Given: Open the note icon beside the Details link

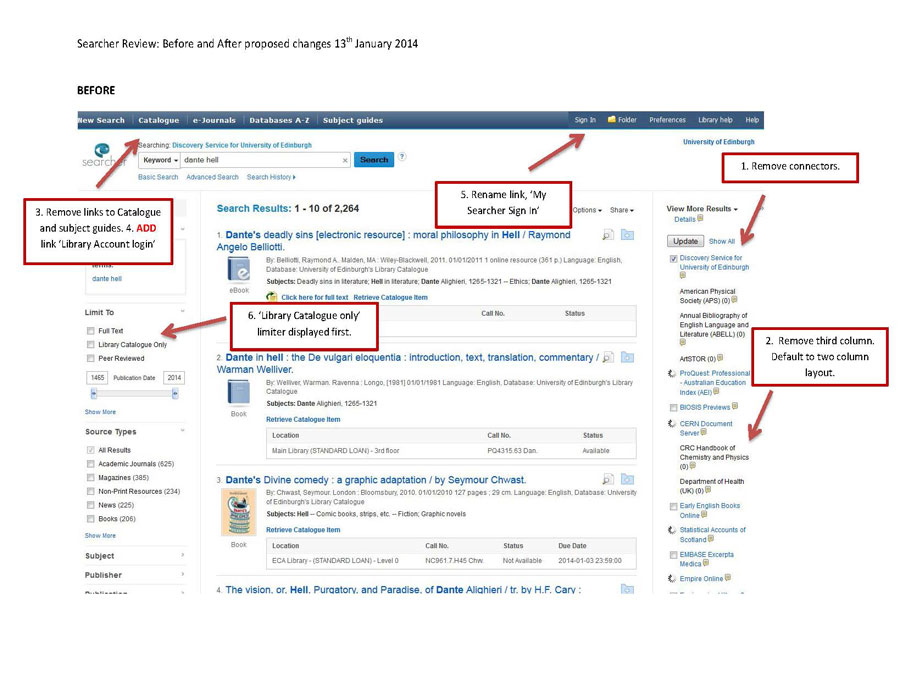Looking at the screenshot, I should click(700, 218).
